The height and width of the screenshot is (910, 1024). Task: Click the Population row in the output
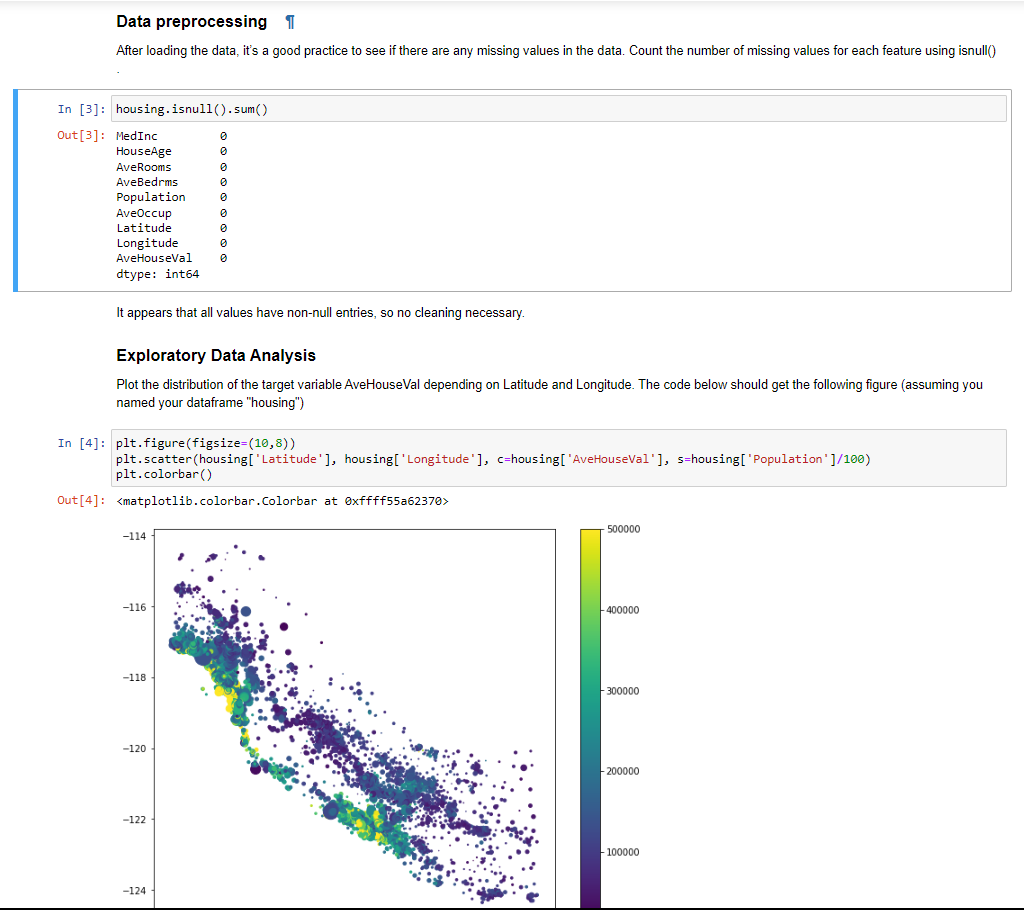151,196
